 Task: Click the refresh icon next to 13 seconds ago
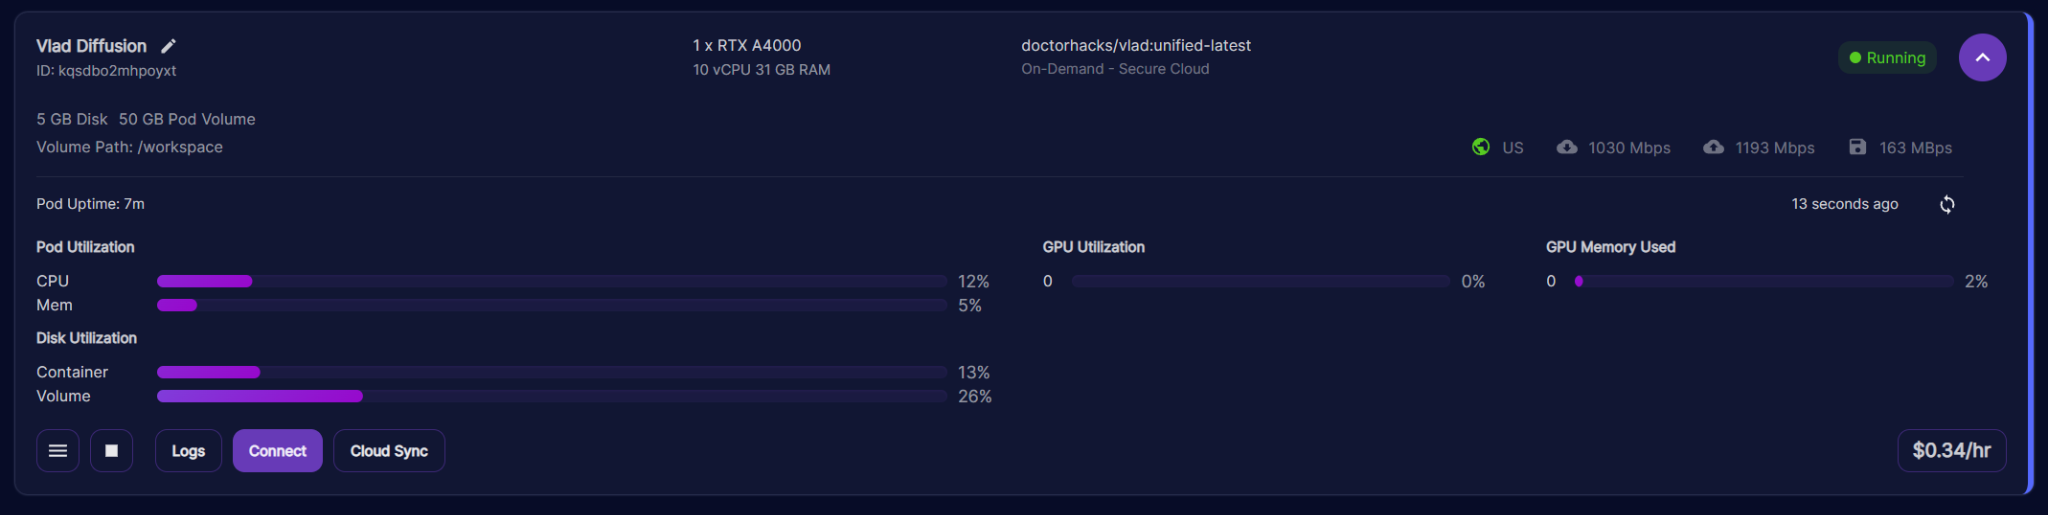tap(1947, 204)
